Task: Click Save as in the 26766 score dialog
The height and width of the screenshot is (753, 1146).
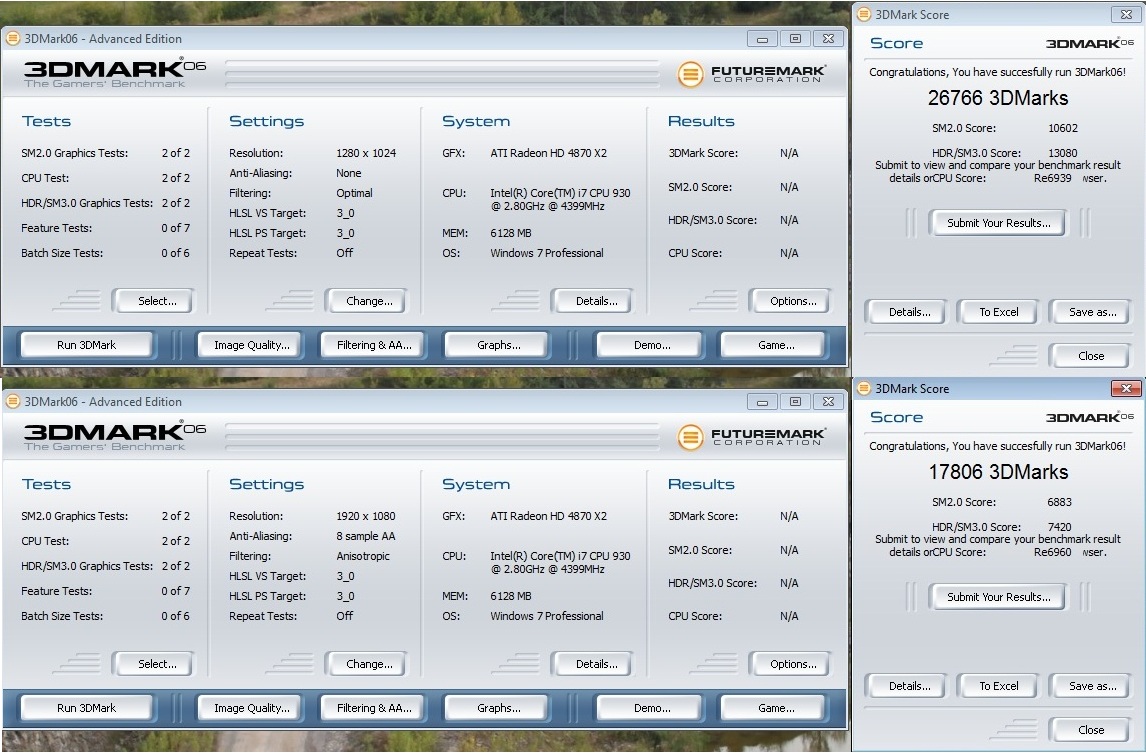Action: coord(1092,312)
